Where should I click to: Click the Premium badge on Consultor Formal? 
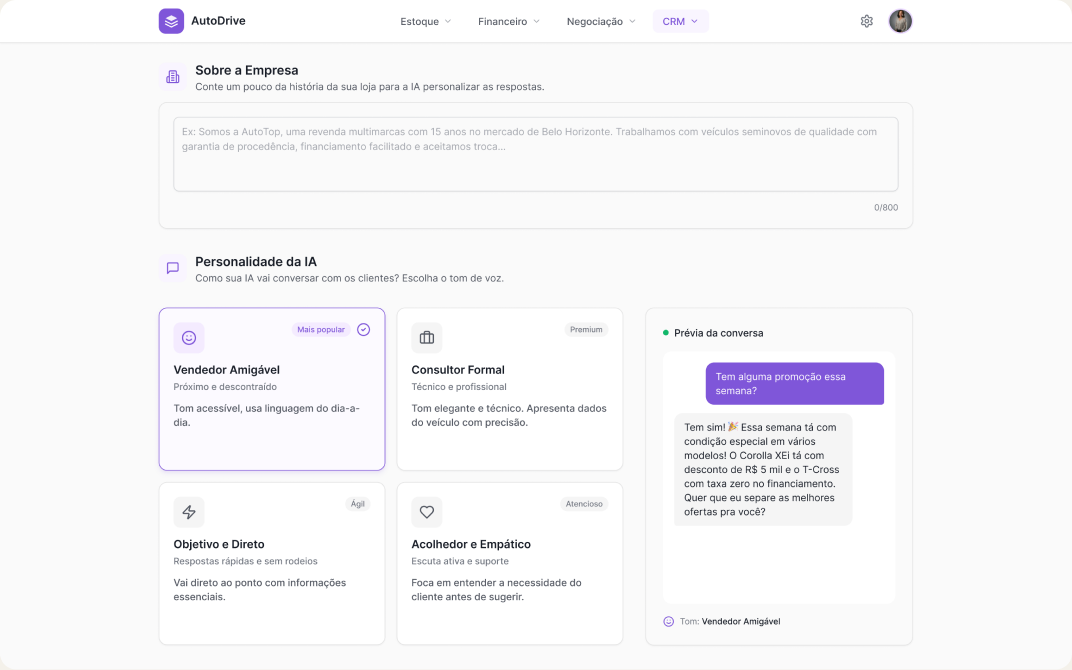pos(586,330)
